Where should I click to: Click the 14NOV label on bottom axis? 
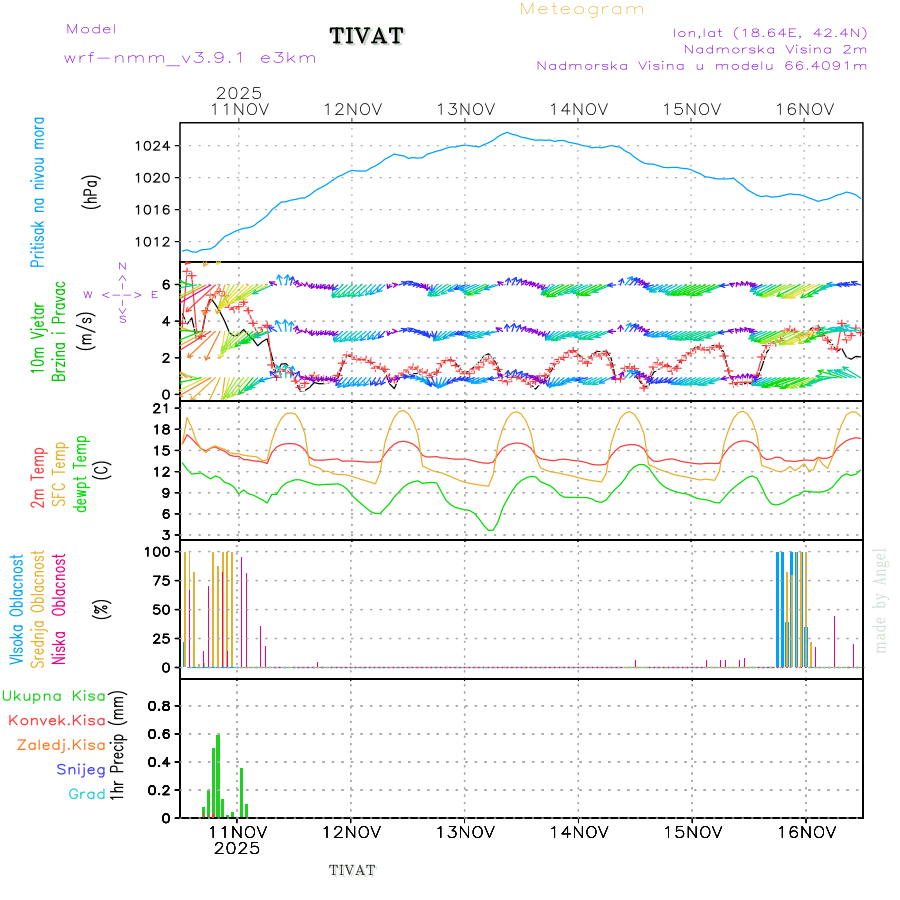coord(578,831)
